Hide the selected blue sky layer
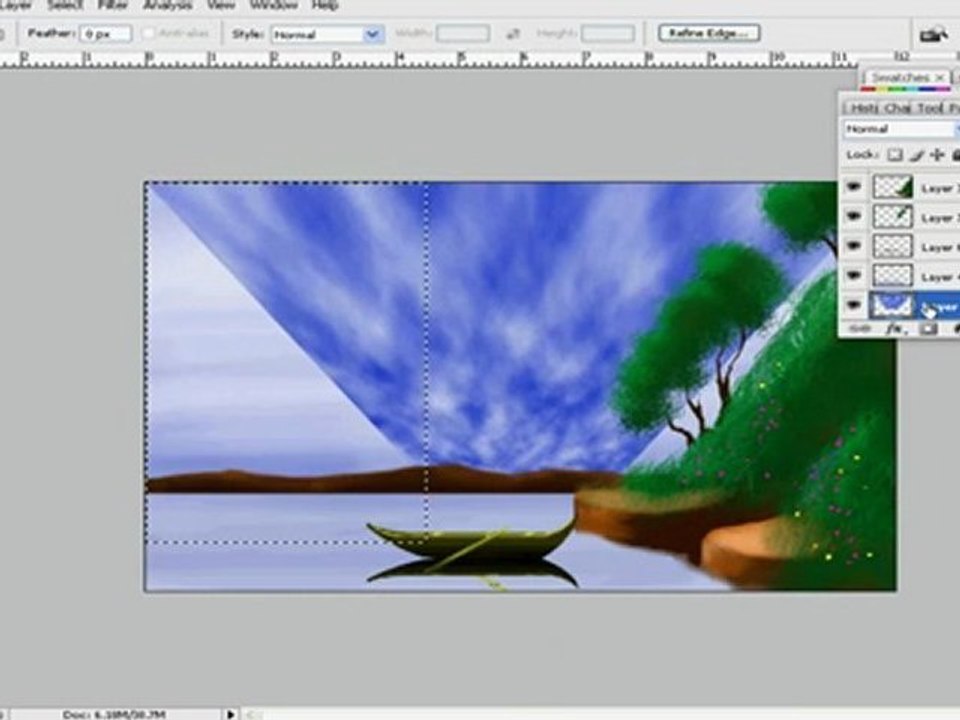Screen dimensions: 960x720 [853, 304]
